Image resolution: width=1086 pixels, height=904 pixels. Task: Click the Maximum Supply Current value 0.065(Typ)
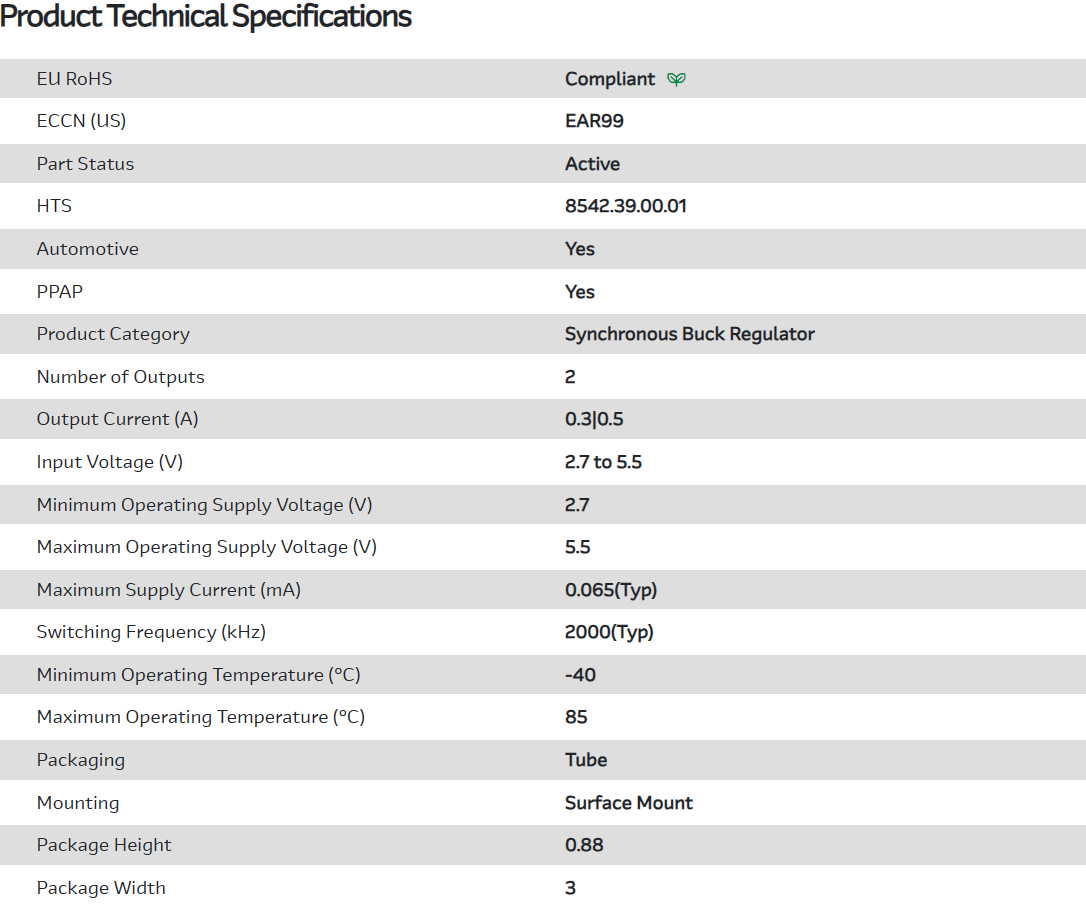coord(611,590)
